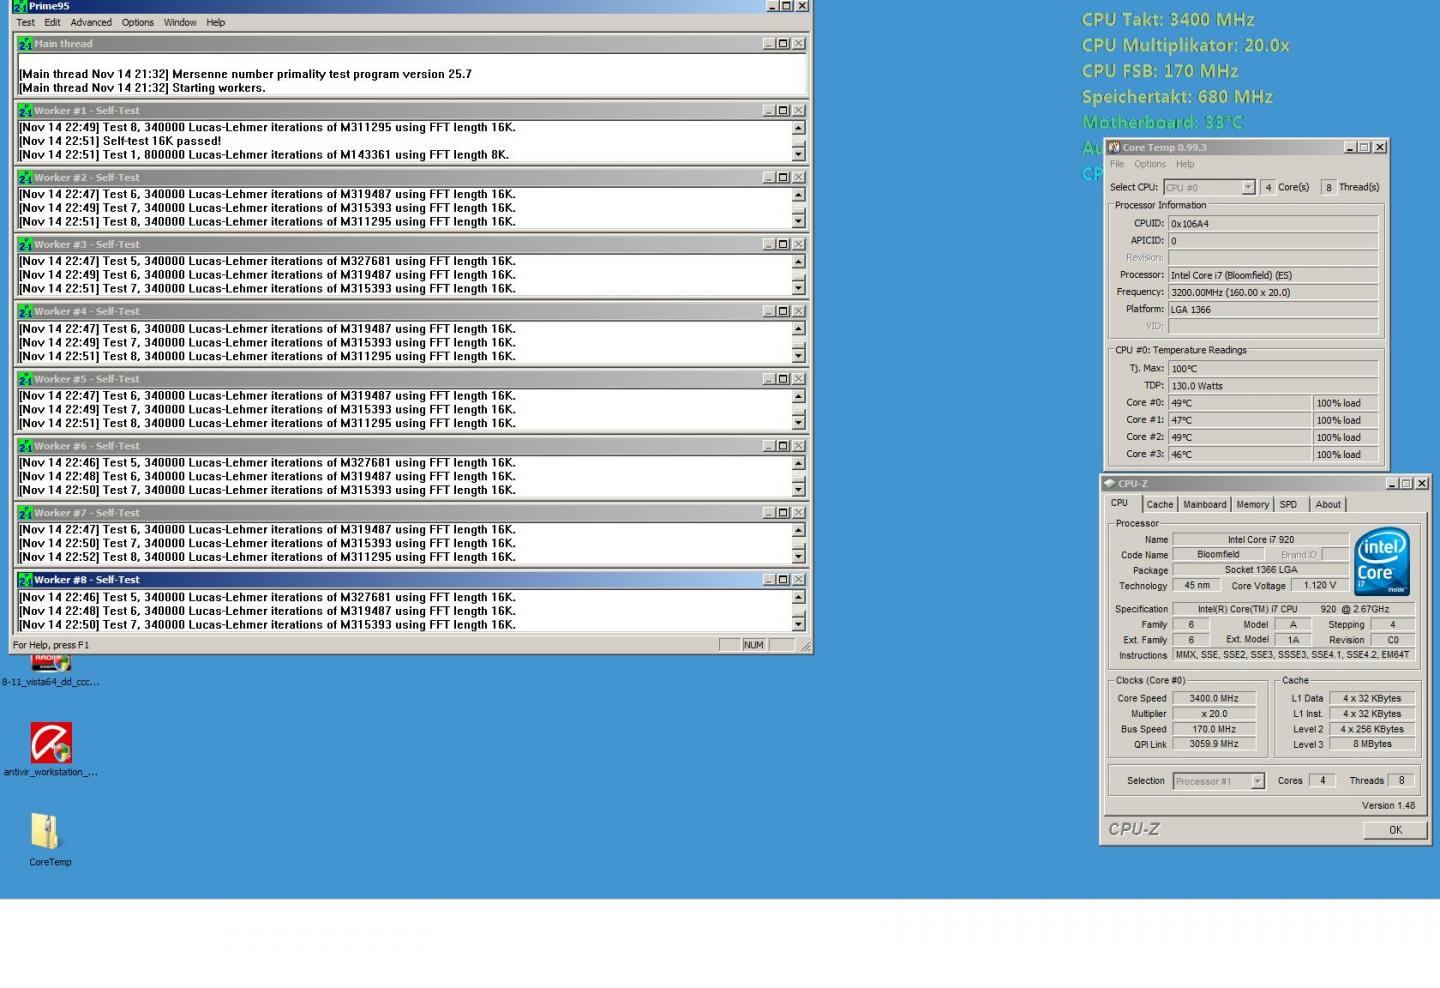Click the Core #0 temperature reading 49°C
Screen dimensions: 1440x988
pos(1239,403)
